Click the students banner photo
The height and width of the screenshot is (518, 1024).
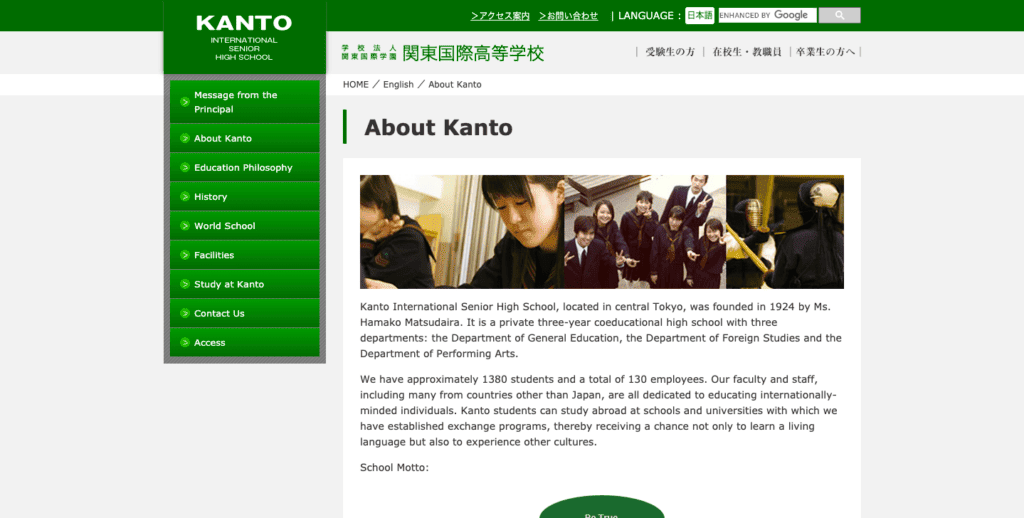601,232
